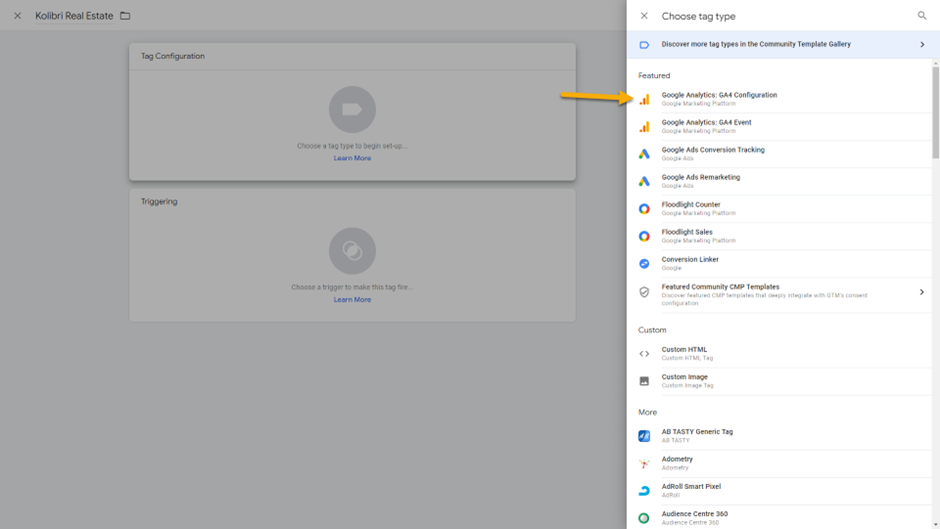Click the Triggering heading
940x529 pixels.
(159, 202)
